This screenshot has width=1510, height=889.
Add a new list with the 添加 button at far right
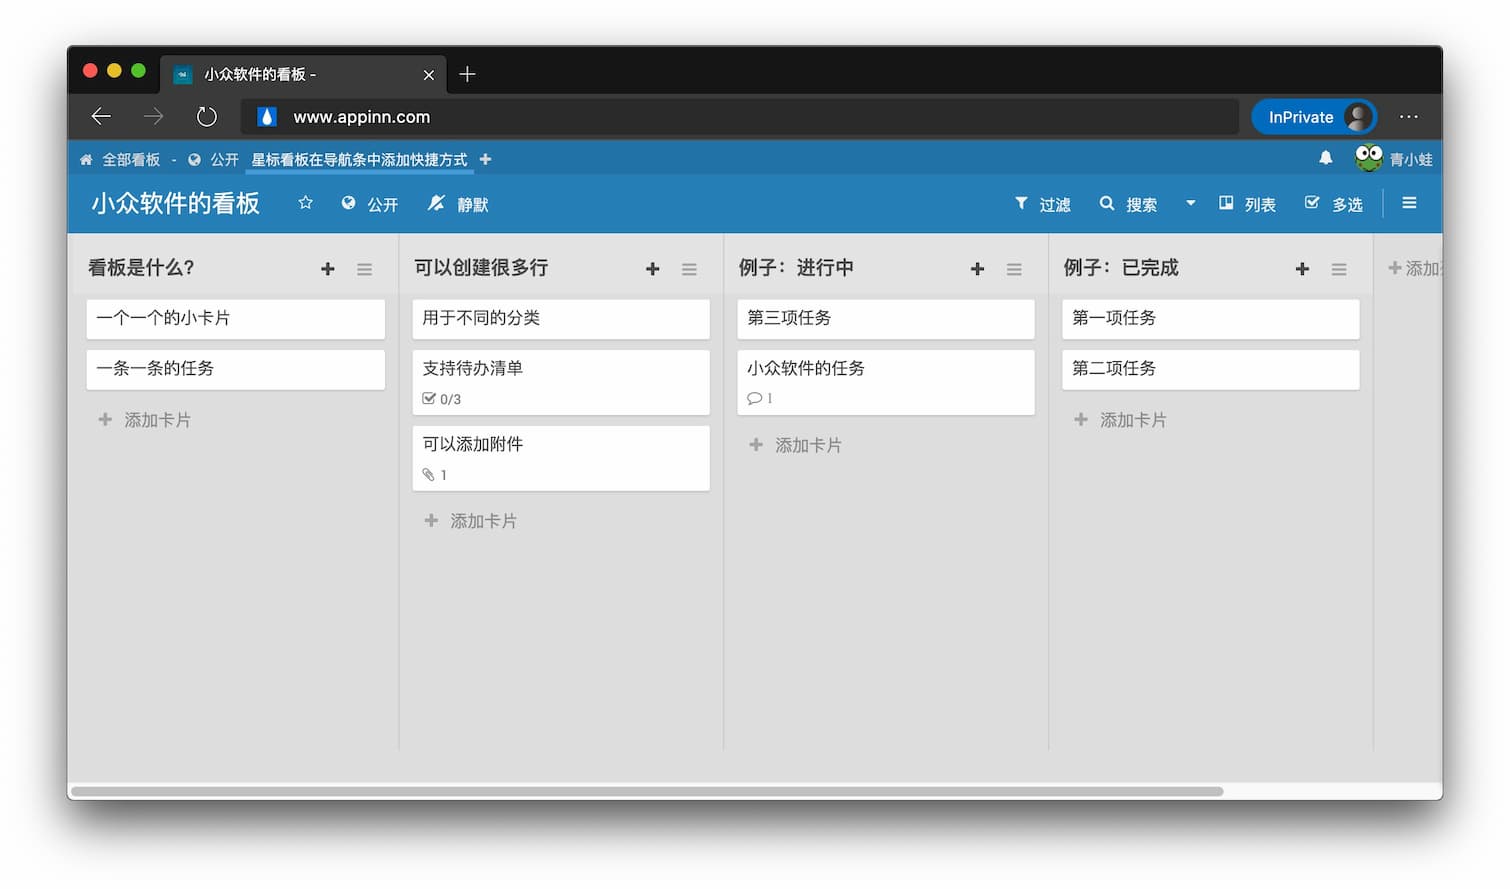(1414, 268)
